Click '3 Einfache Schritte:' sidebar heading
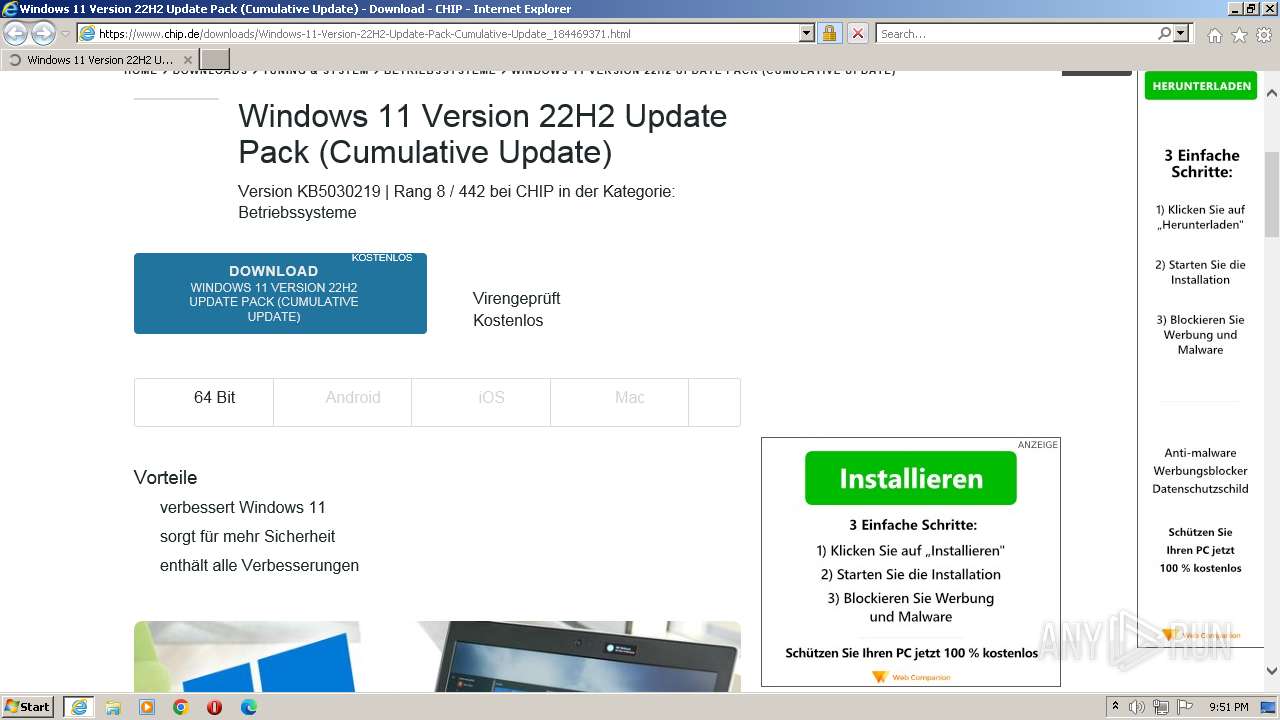 (x=1201, y=163)
